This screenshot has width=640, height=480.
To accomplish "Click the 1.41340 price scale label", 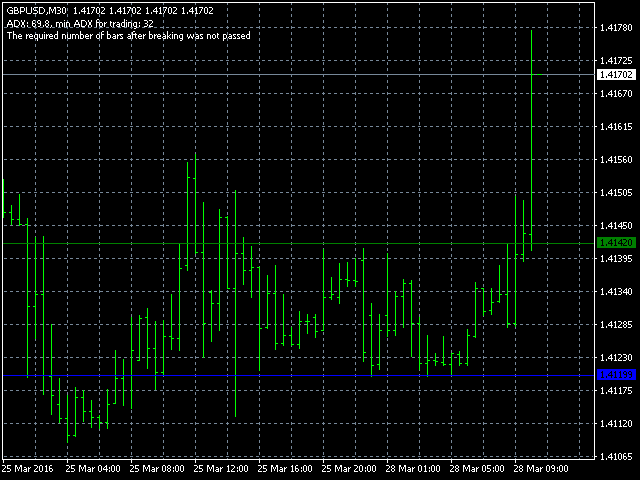I will tap(616, 292).
